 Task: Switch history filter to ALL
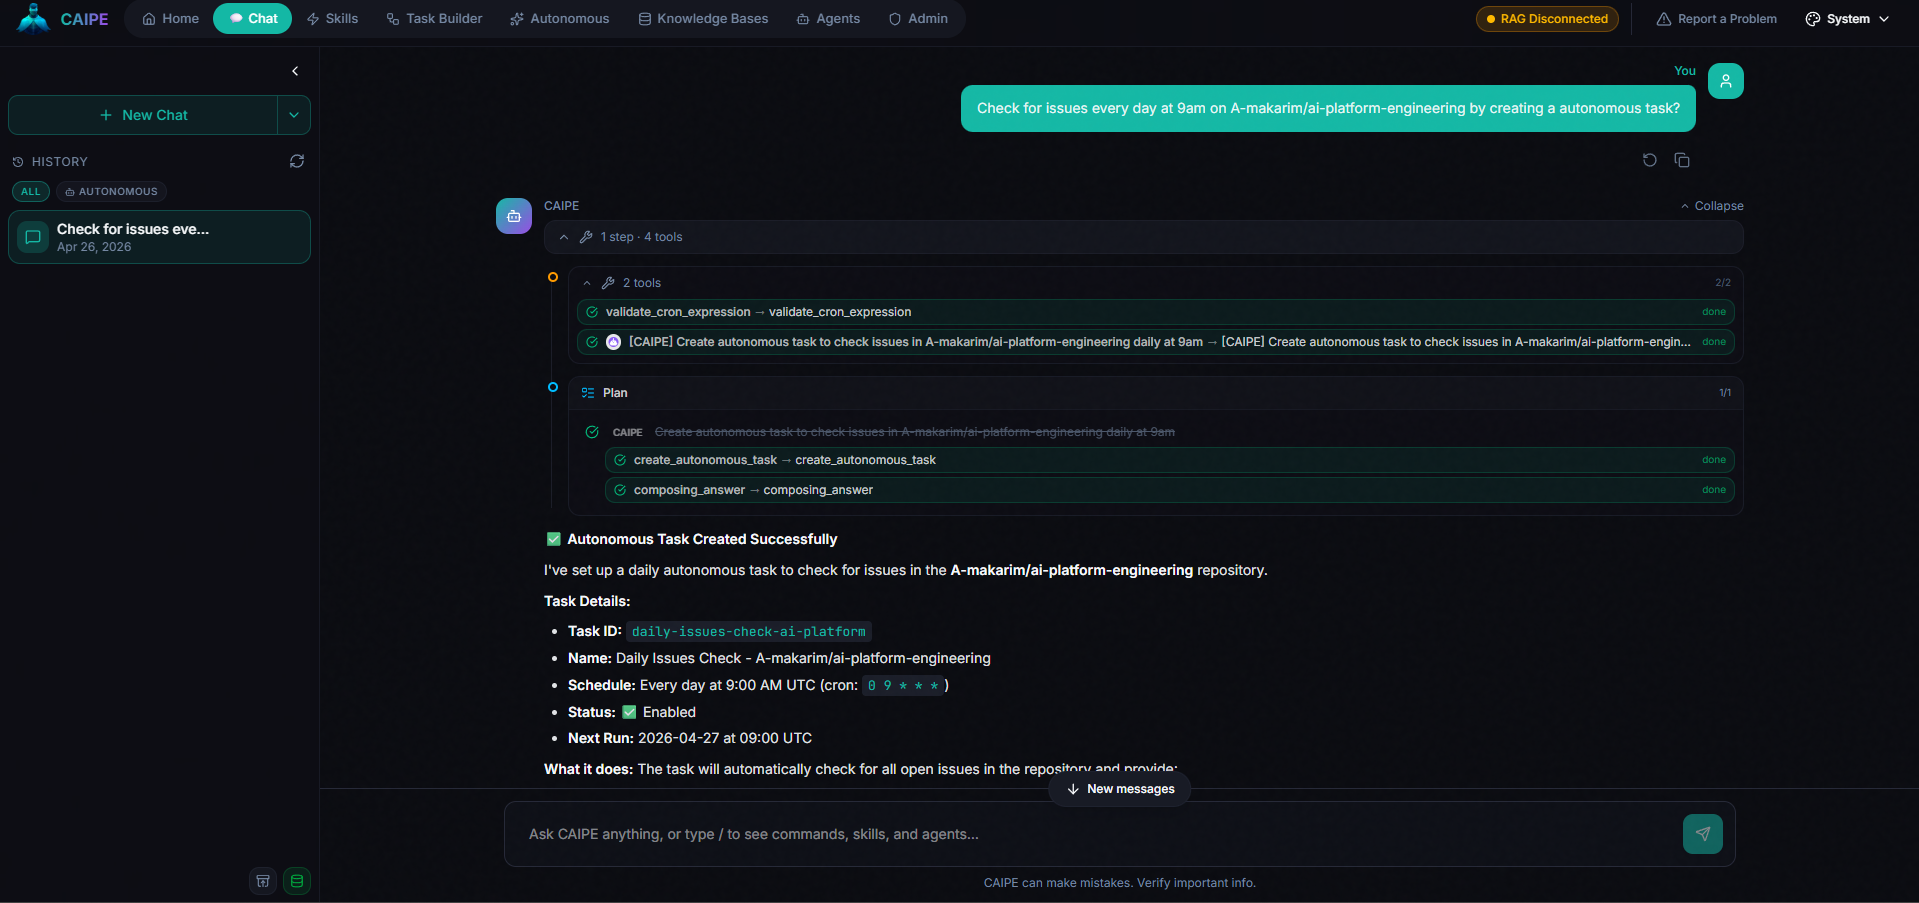pyautogui.click(x=30, y=191)
